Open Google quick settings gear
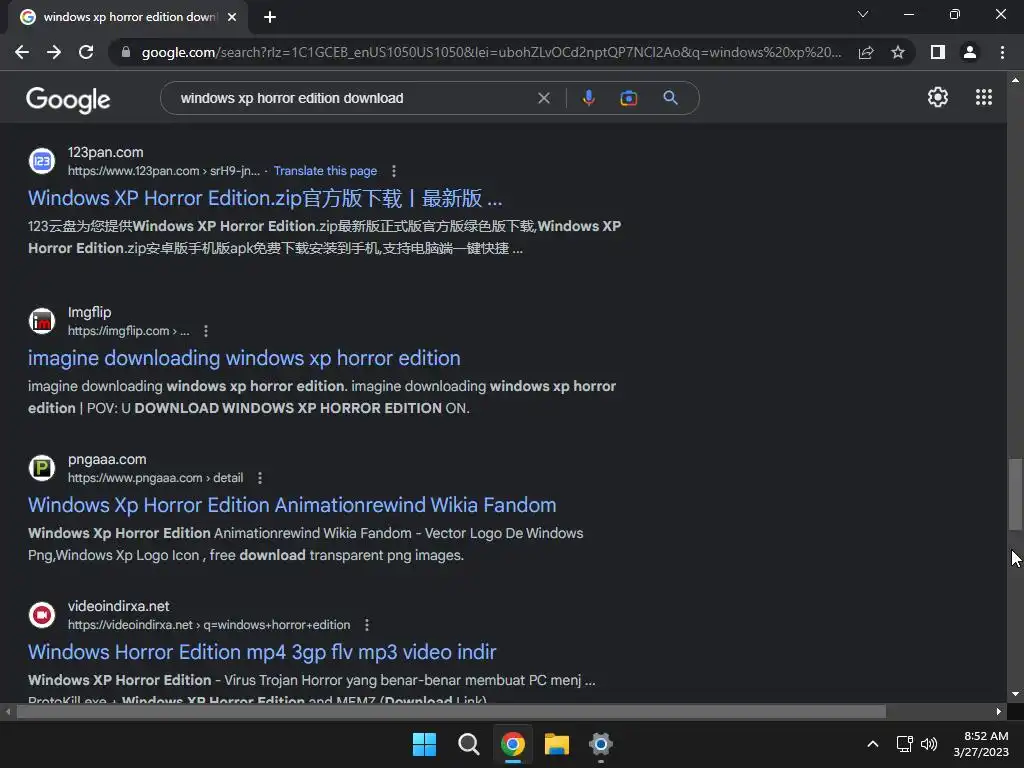The image size is (1024, 768). pyautogui.click(x=938, y=97)
